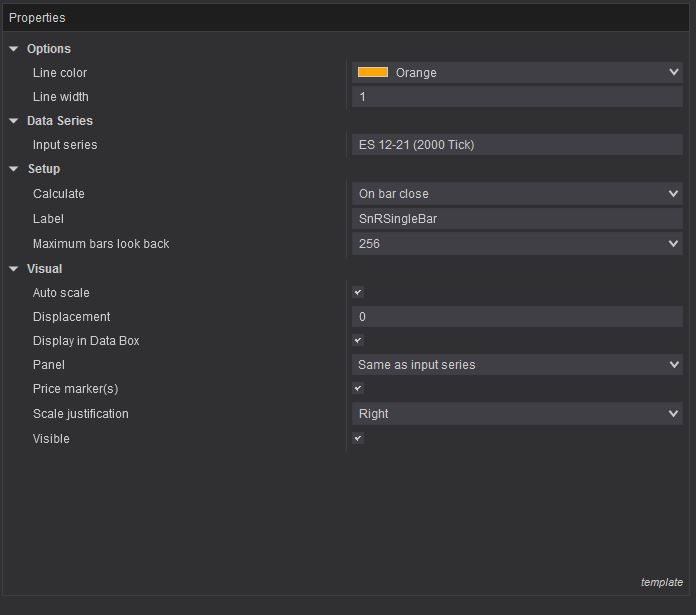Toggle the Visible checkbox

pyautogui.click(x=358, y=439)
